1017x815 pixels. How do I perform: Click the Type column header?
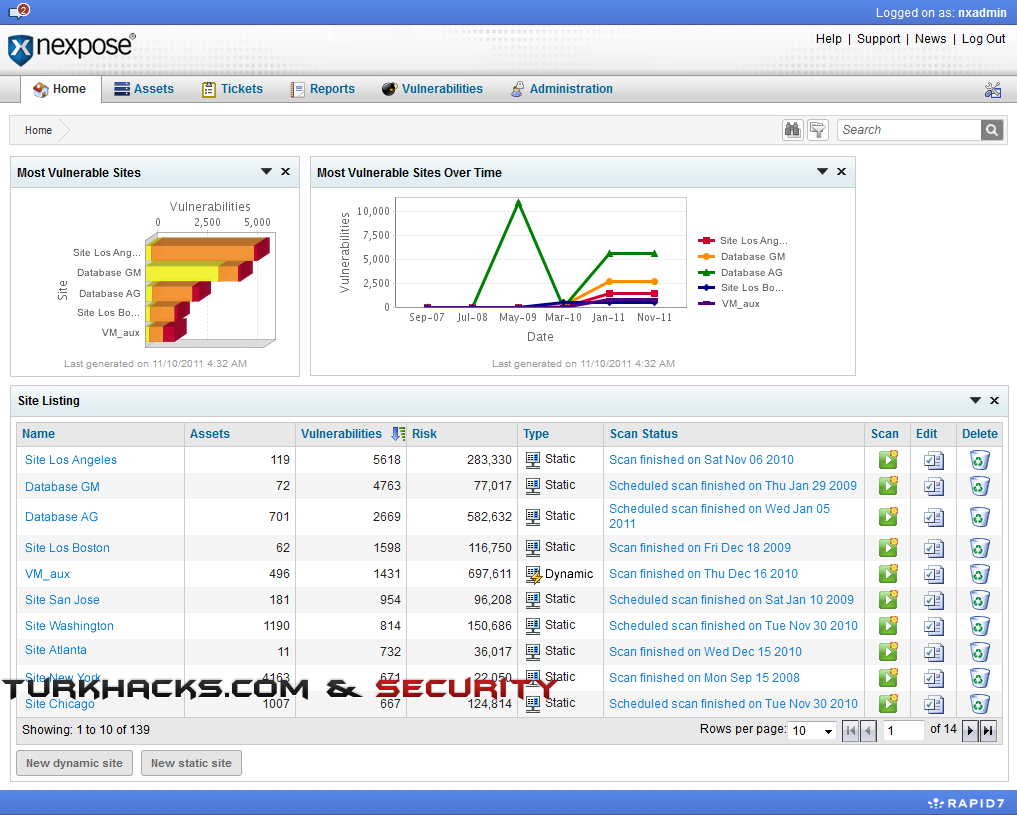coord(536,434)
